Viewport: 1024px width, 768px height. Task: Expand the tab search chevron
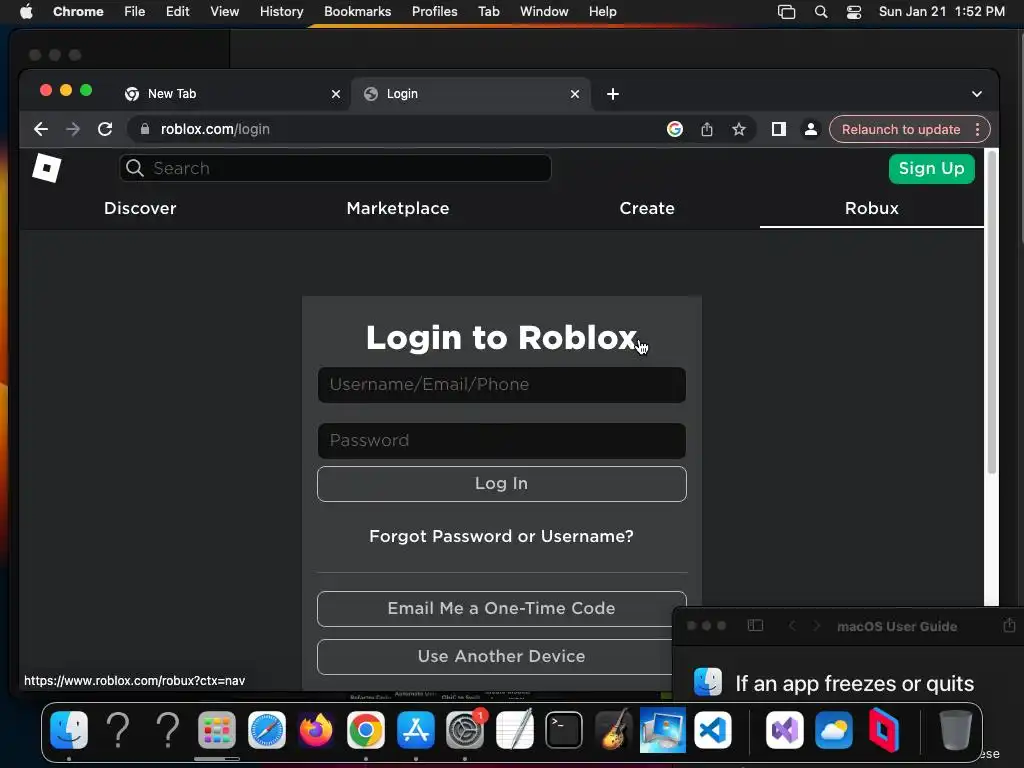[977, 94]
